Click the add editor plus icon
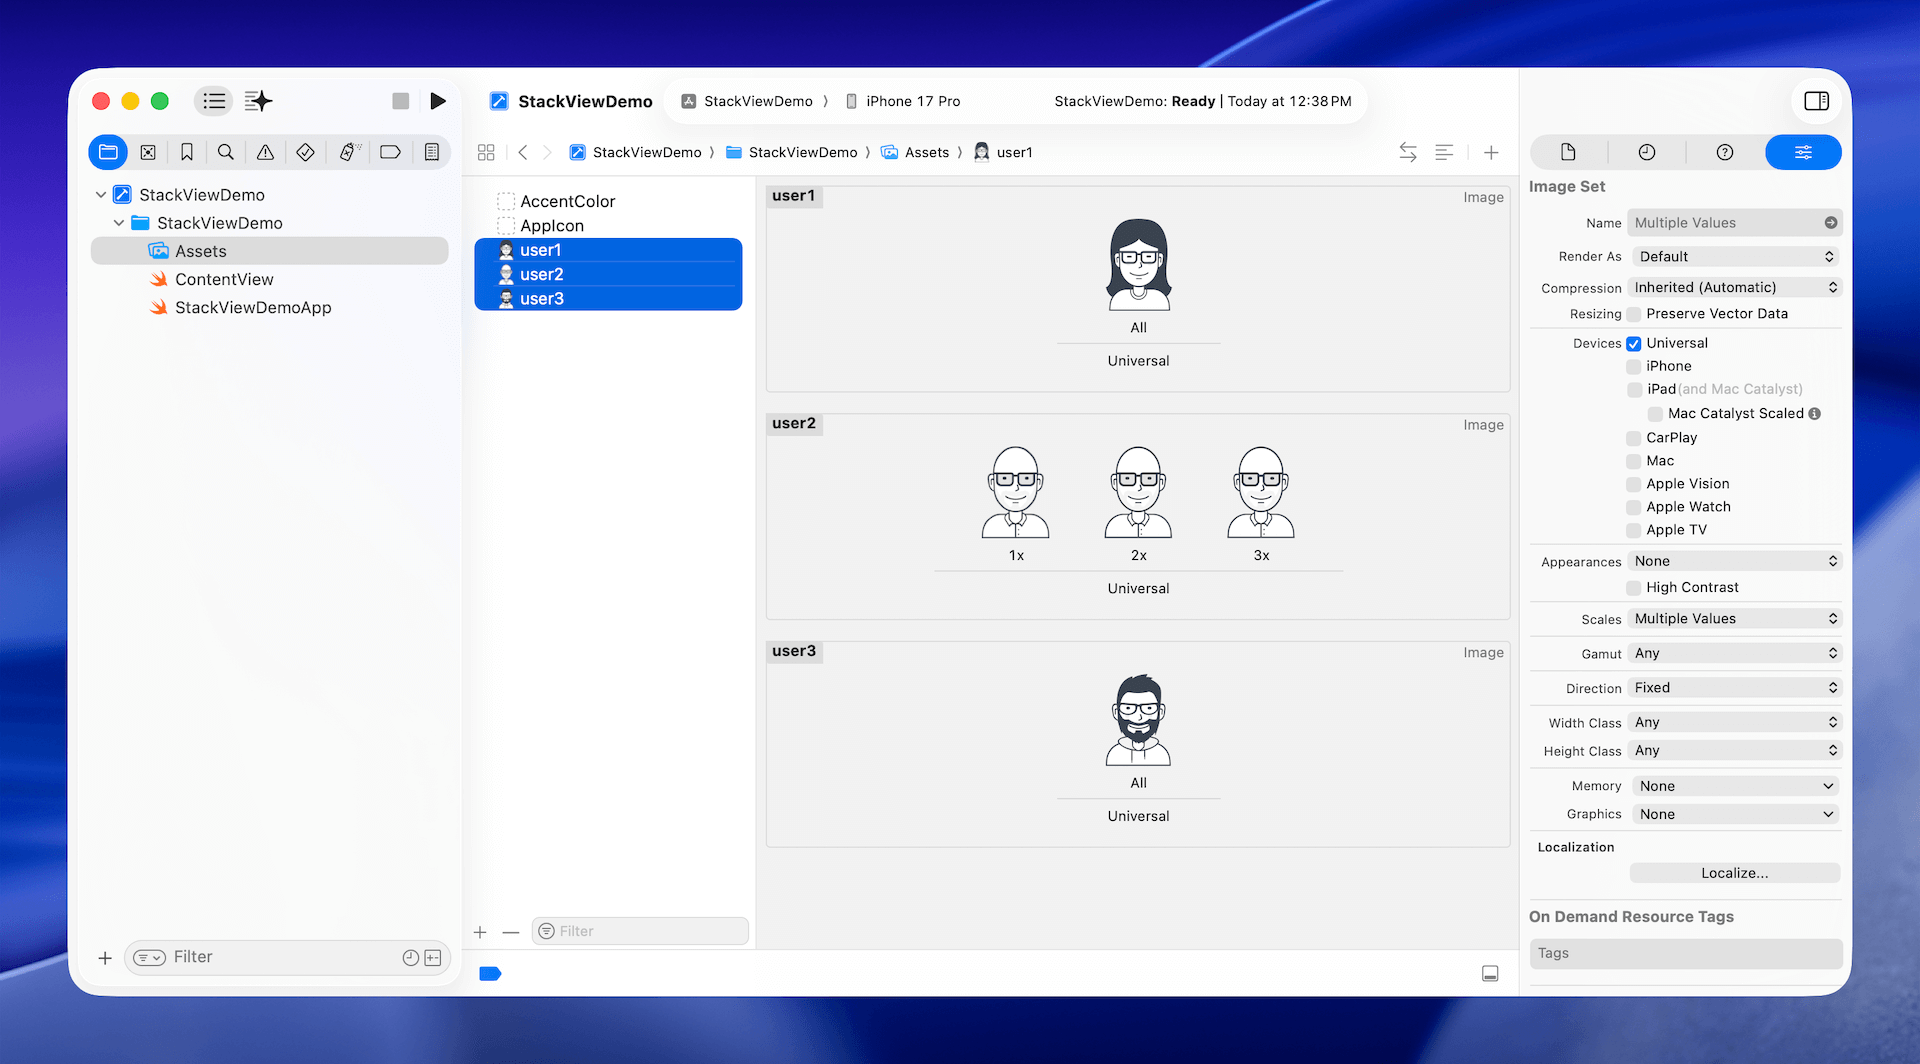Viewport: 1920px width, 1064px height. [x=1490, y=152]
